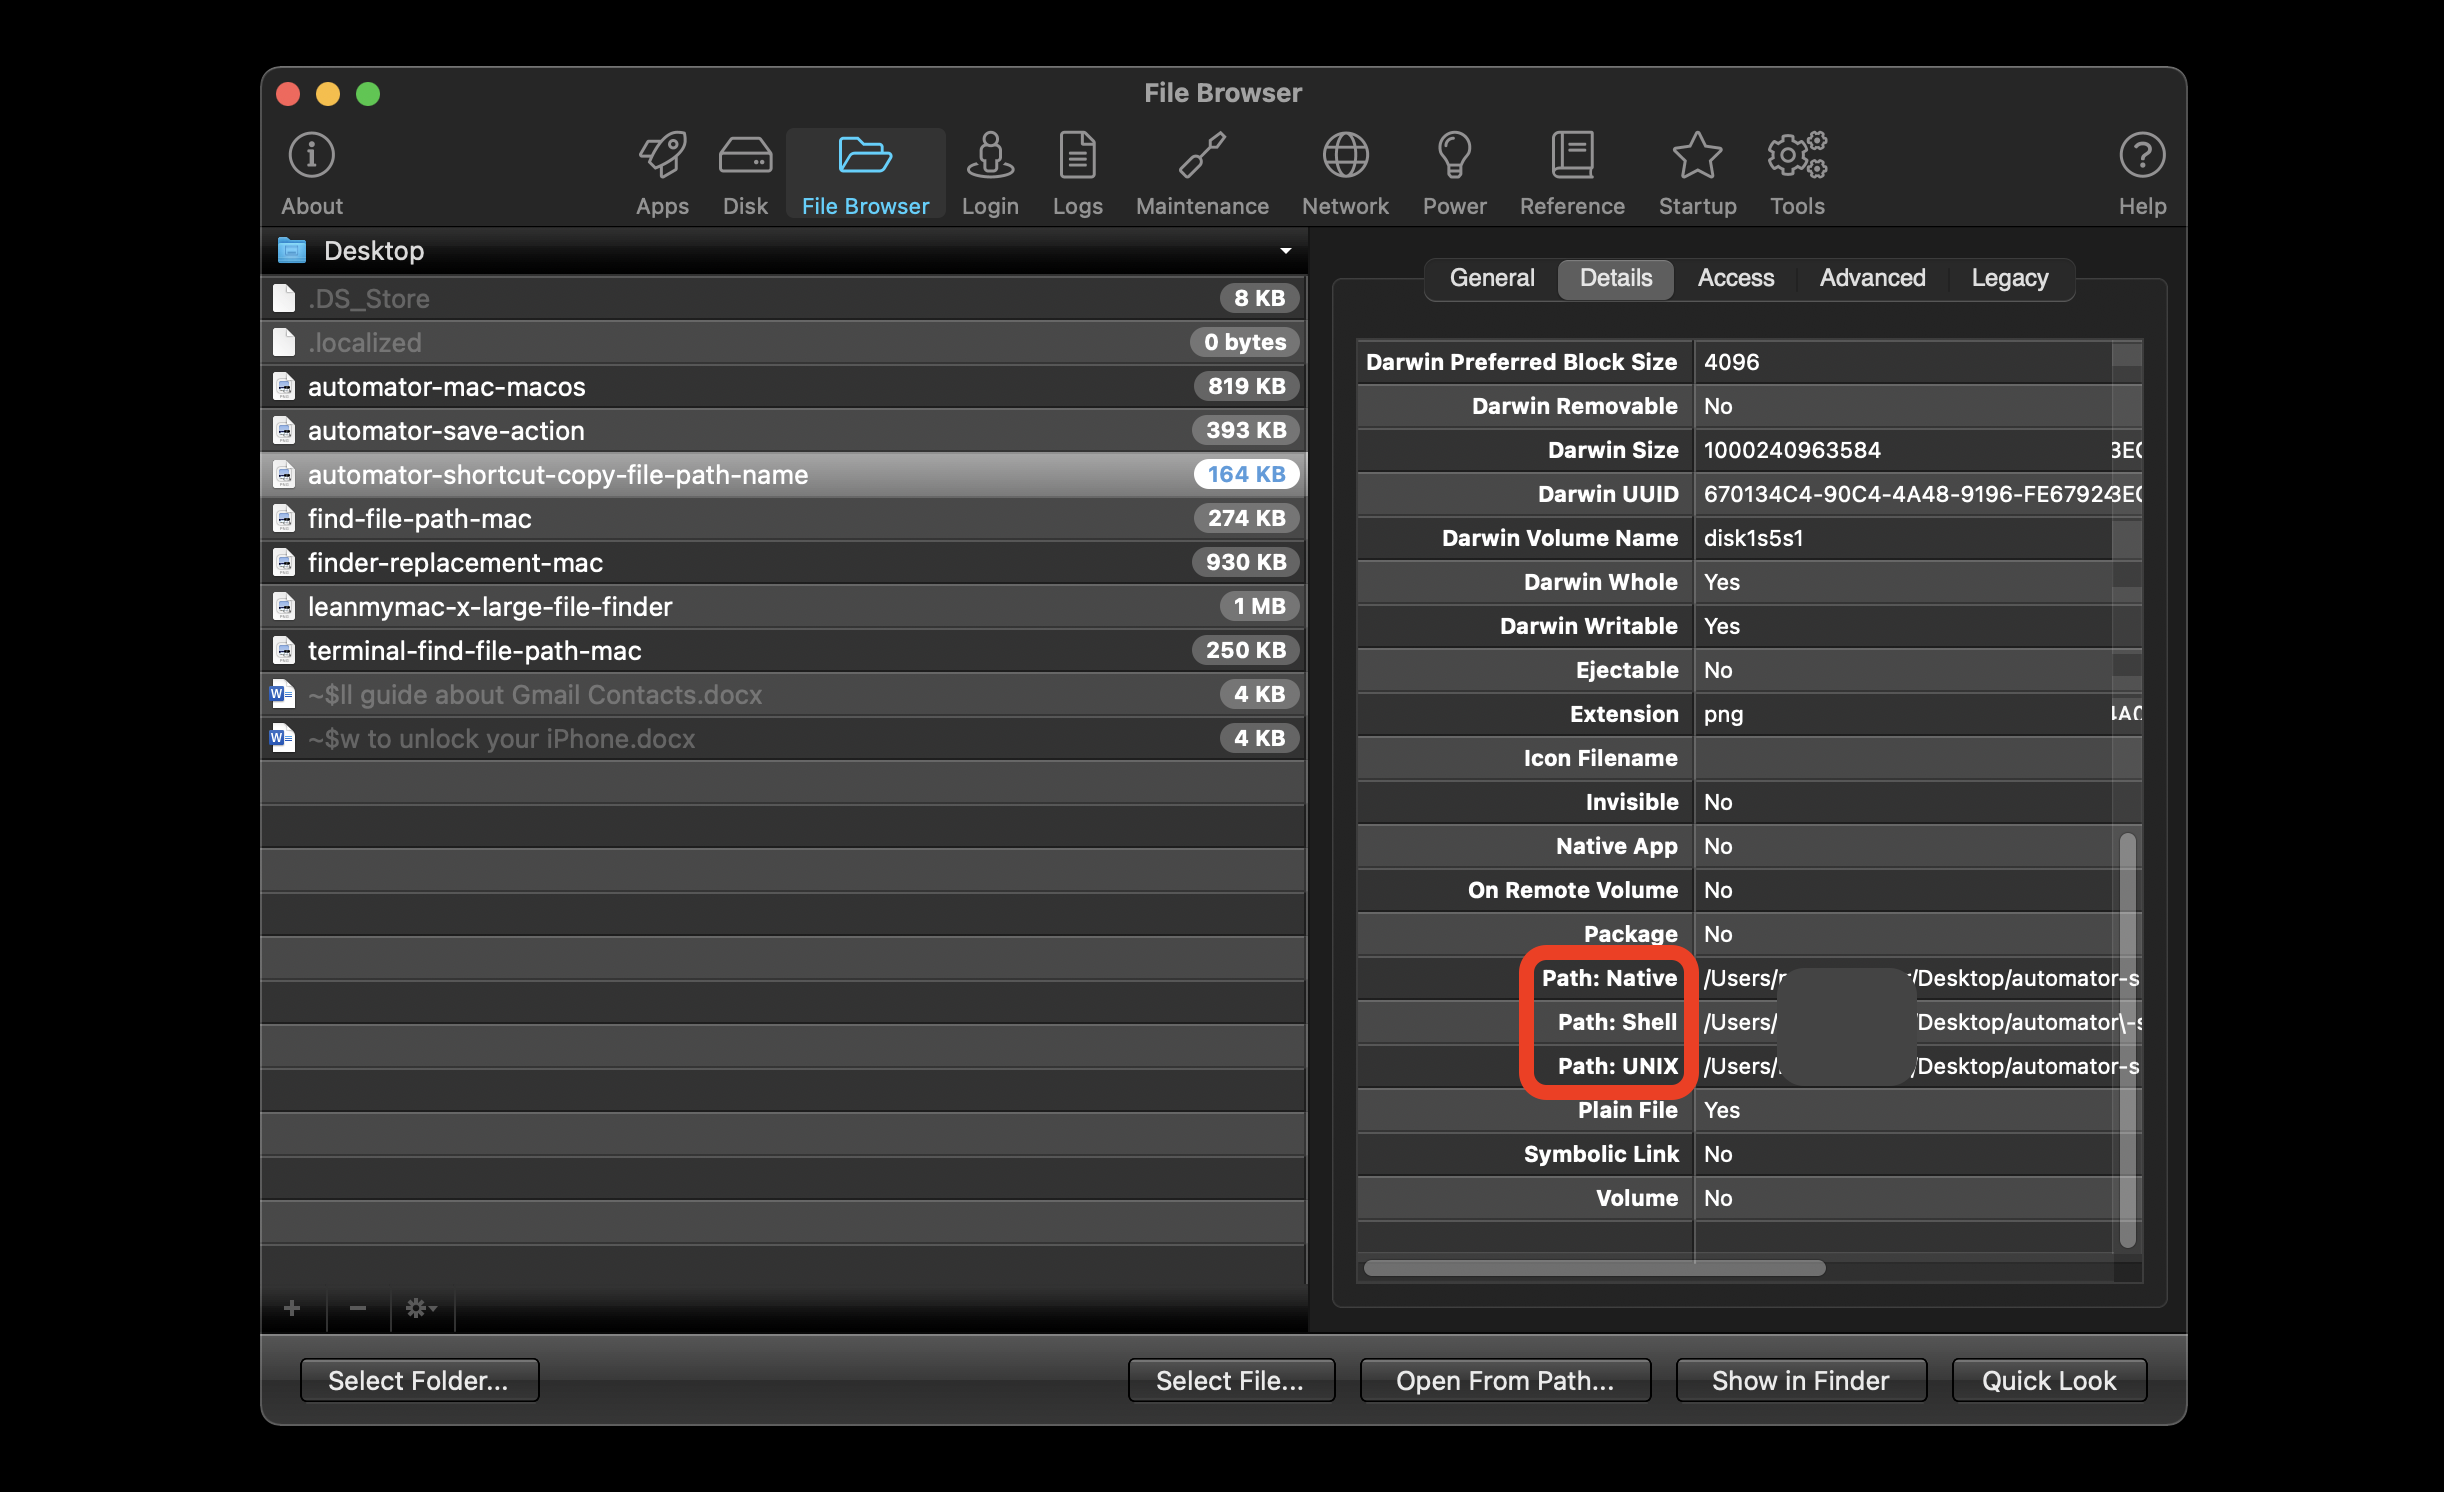
Task: Select the Power section
Action: [x=1454, y=172]
